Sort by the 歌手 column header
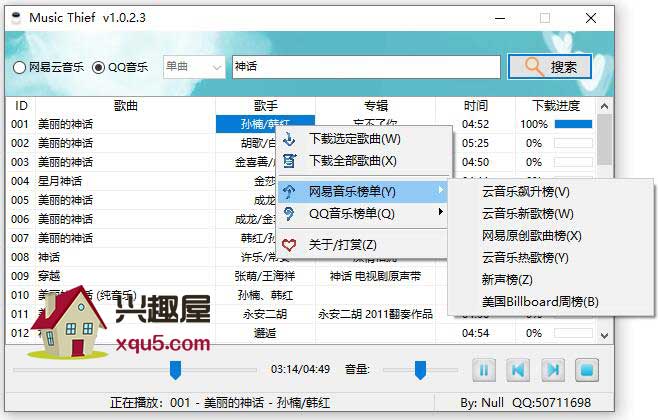 pos(265,106)
